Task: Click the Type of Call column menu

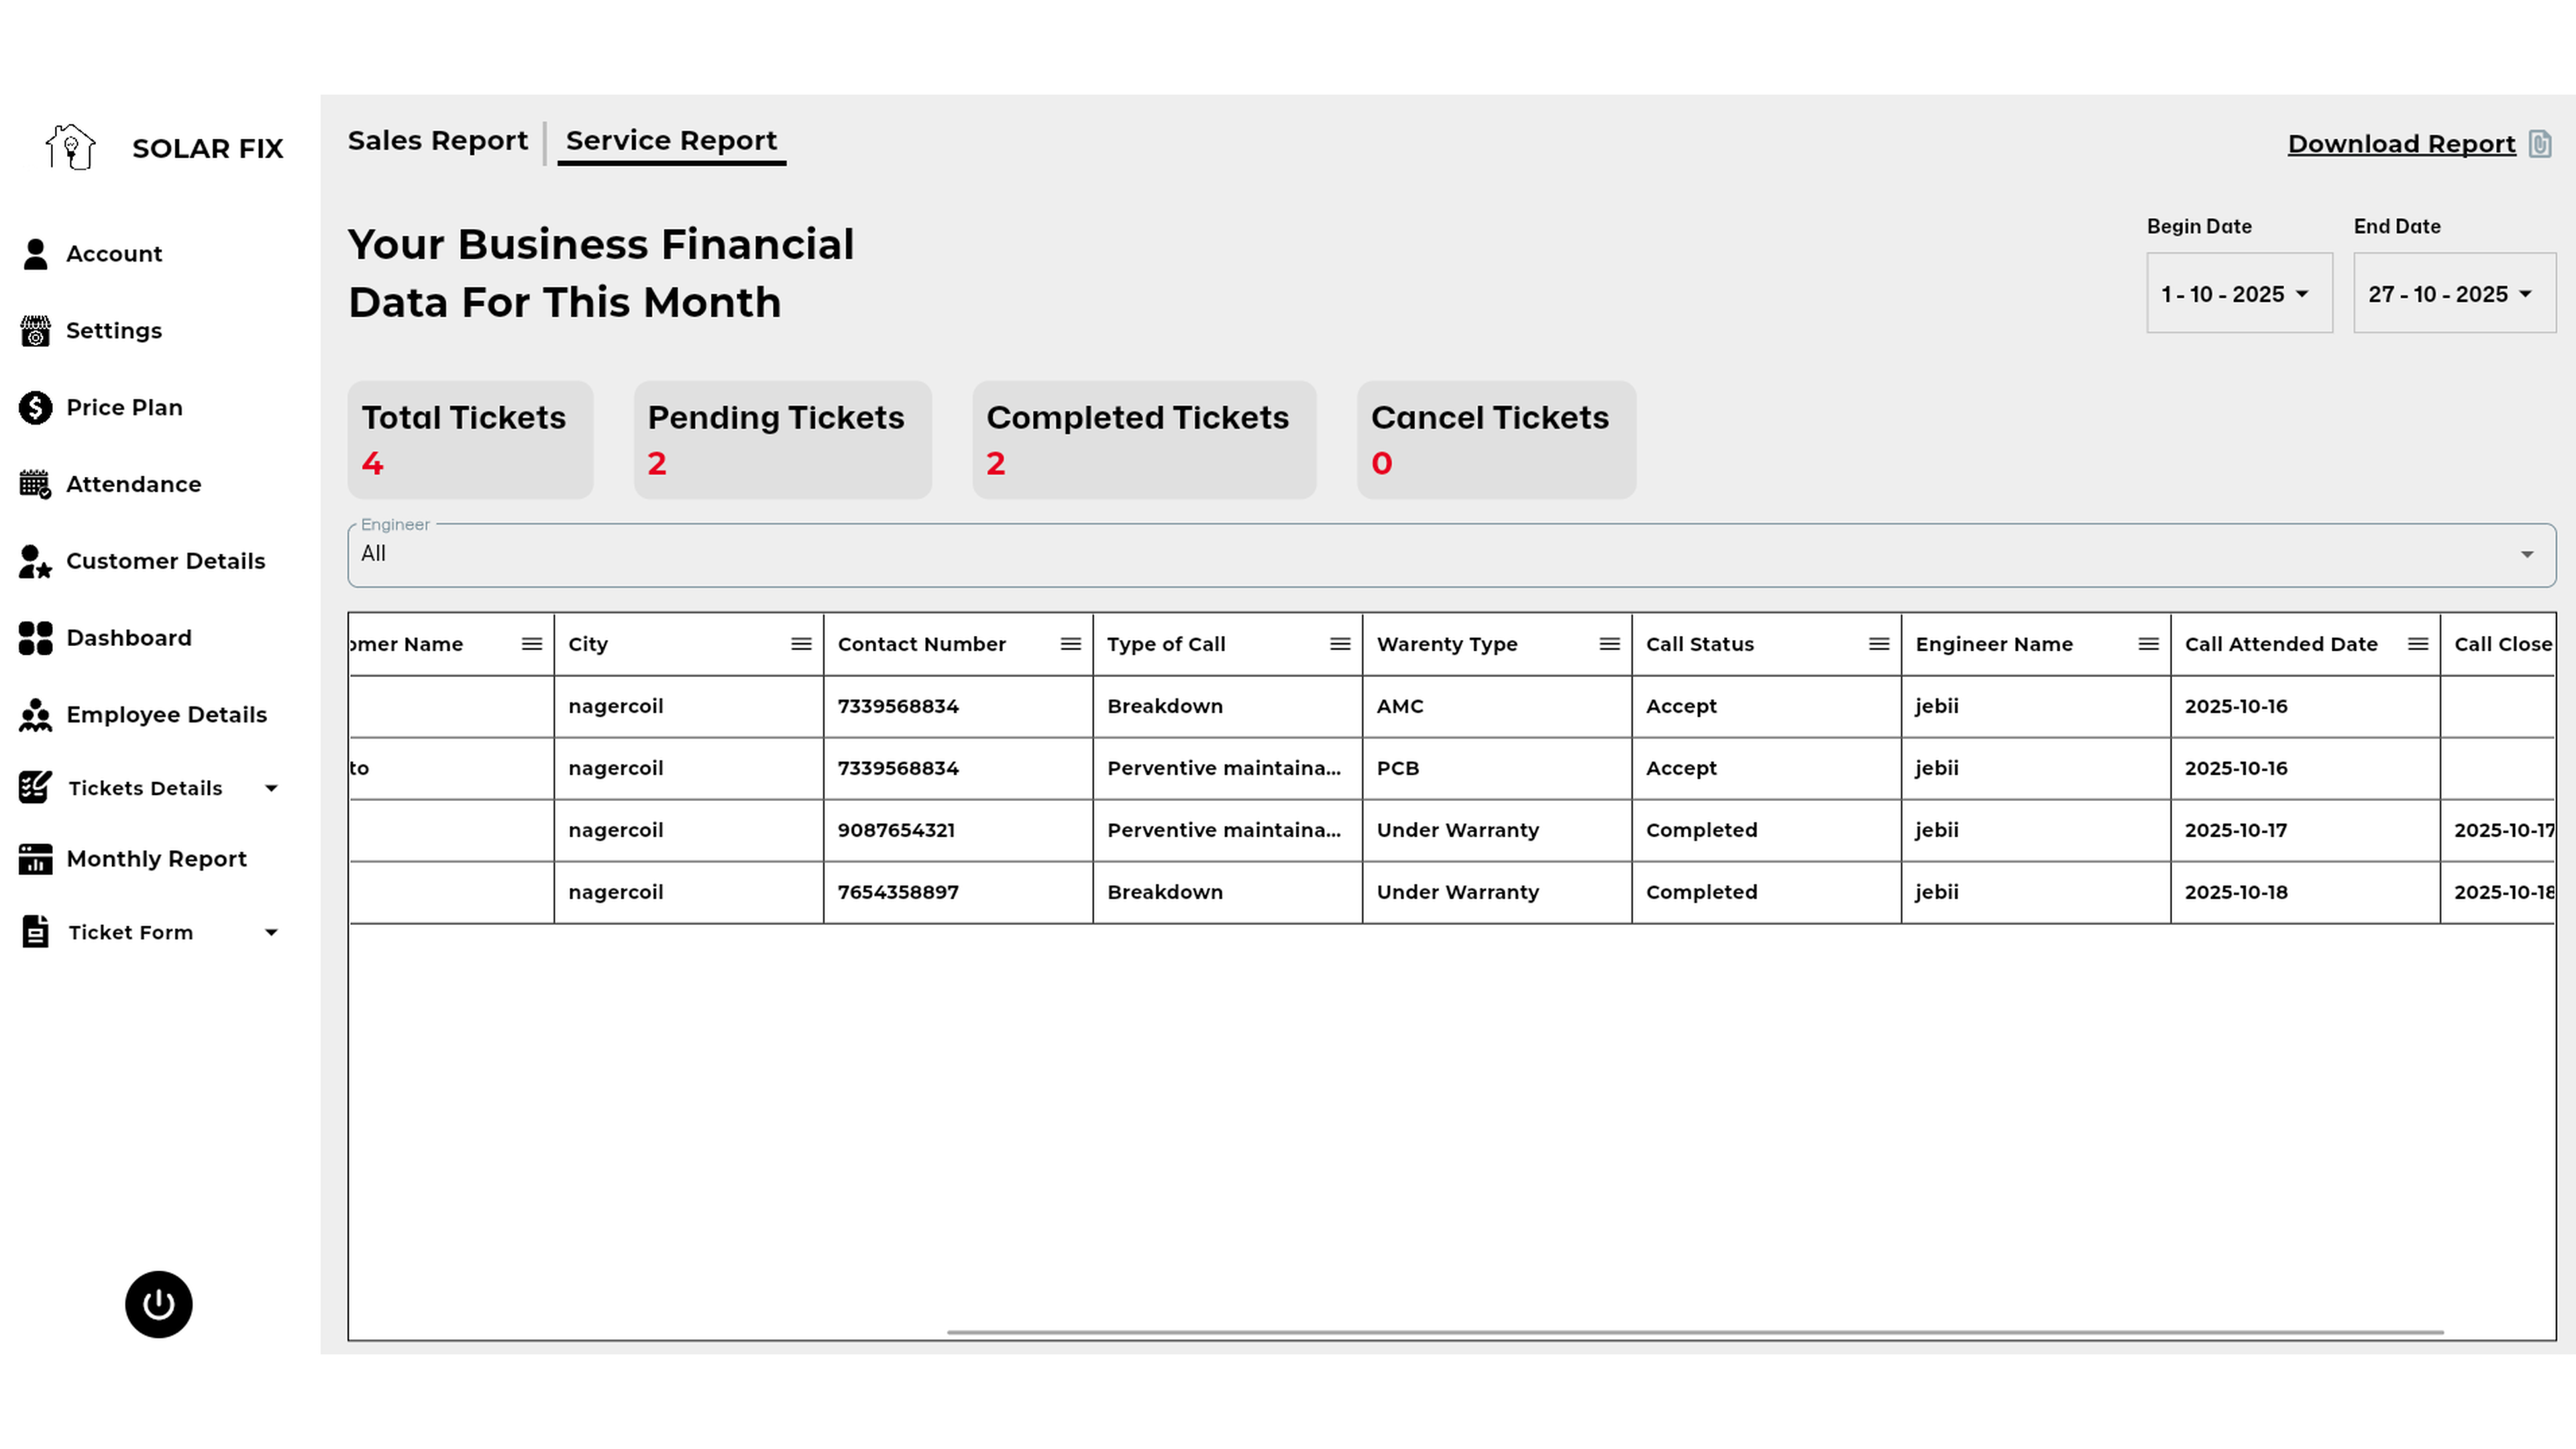Action: click(1340, 644)
